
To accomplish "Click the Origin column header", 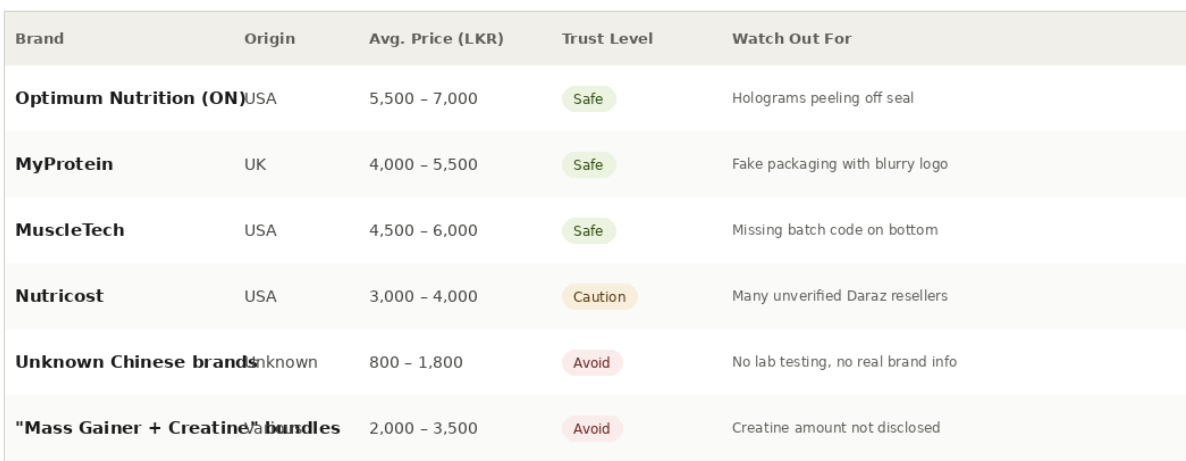I will coord(269,39).
